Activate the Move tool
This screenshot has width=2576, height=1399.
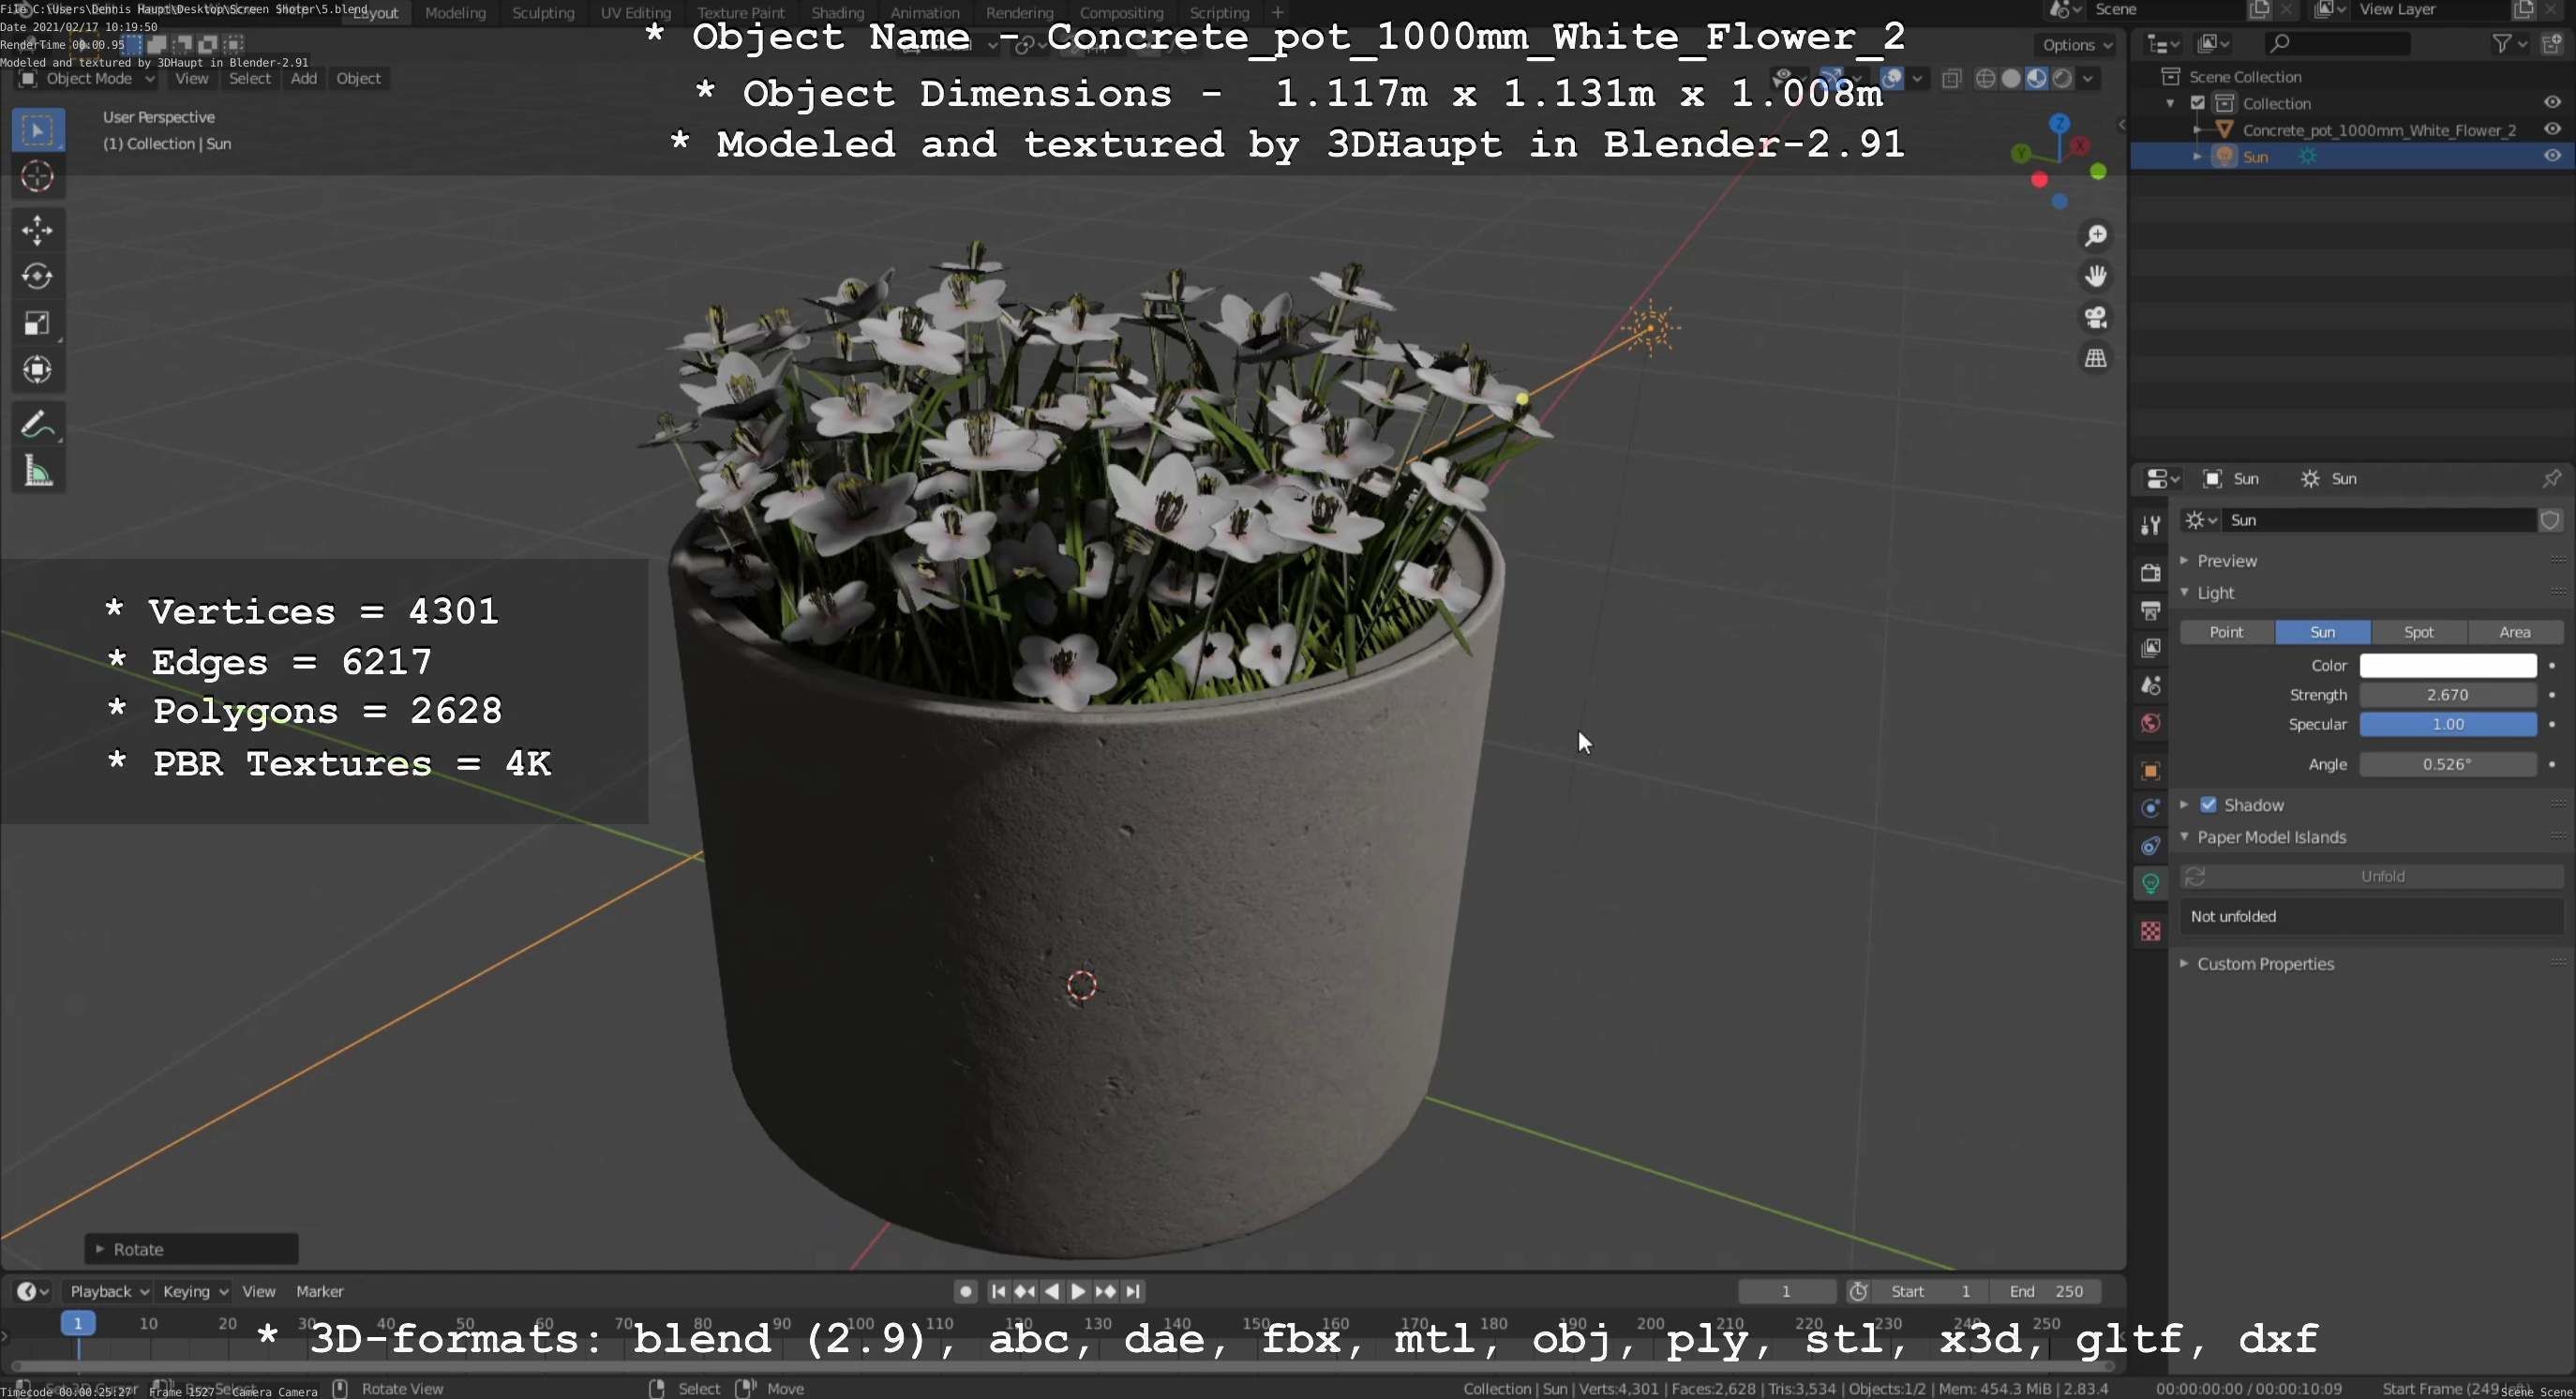pos(37,230)
